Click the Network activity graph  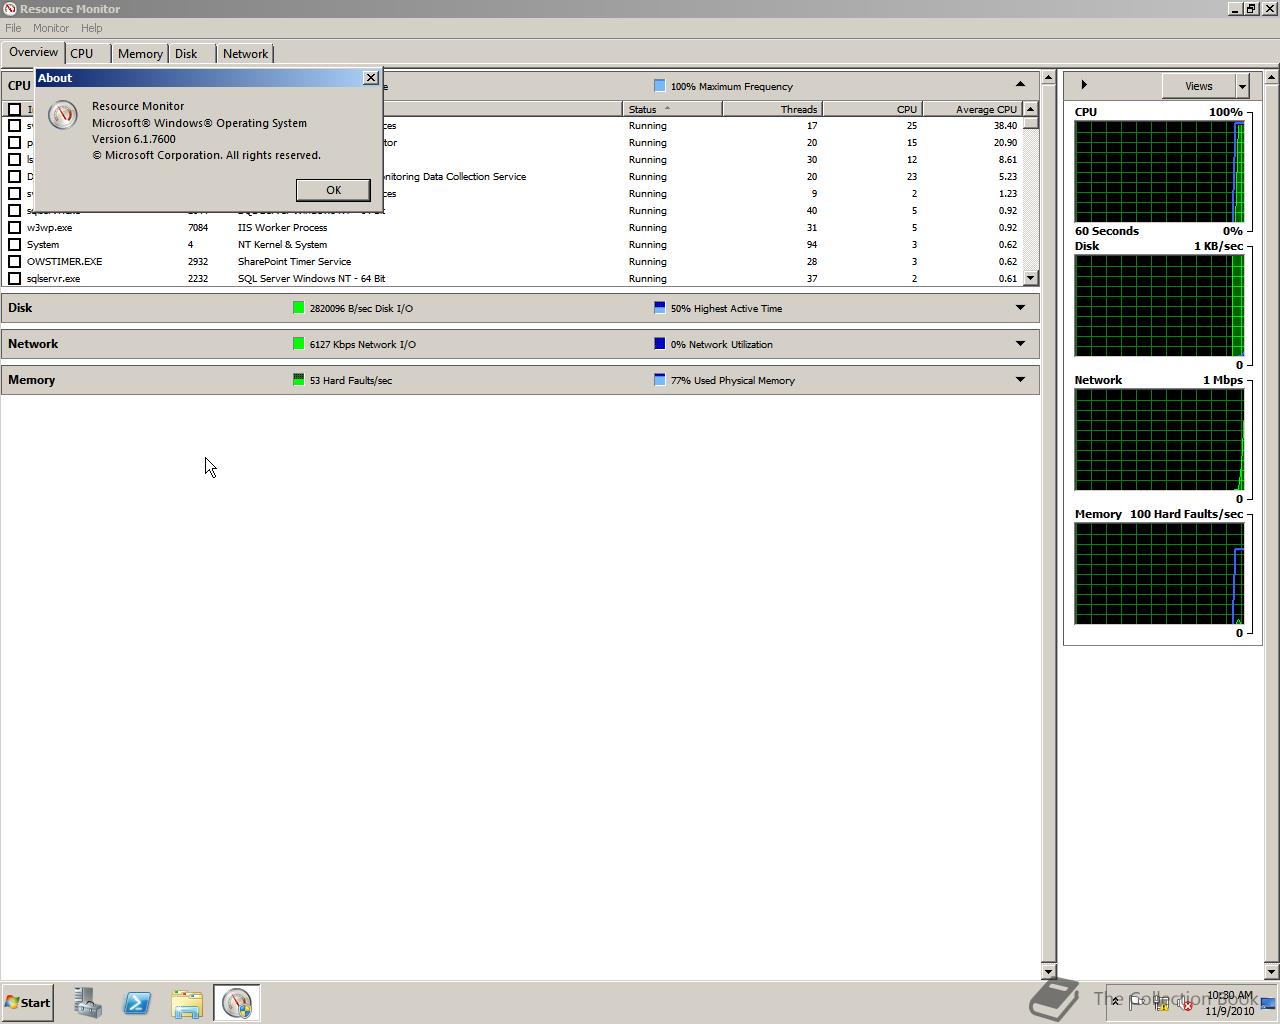coord(1159,440)
